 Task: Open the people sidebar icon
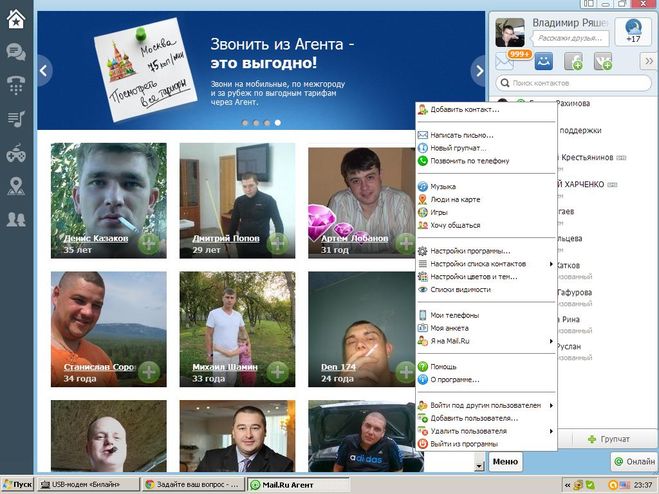[x=16, y=219]
